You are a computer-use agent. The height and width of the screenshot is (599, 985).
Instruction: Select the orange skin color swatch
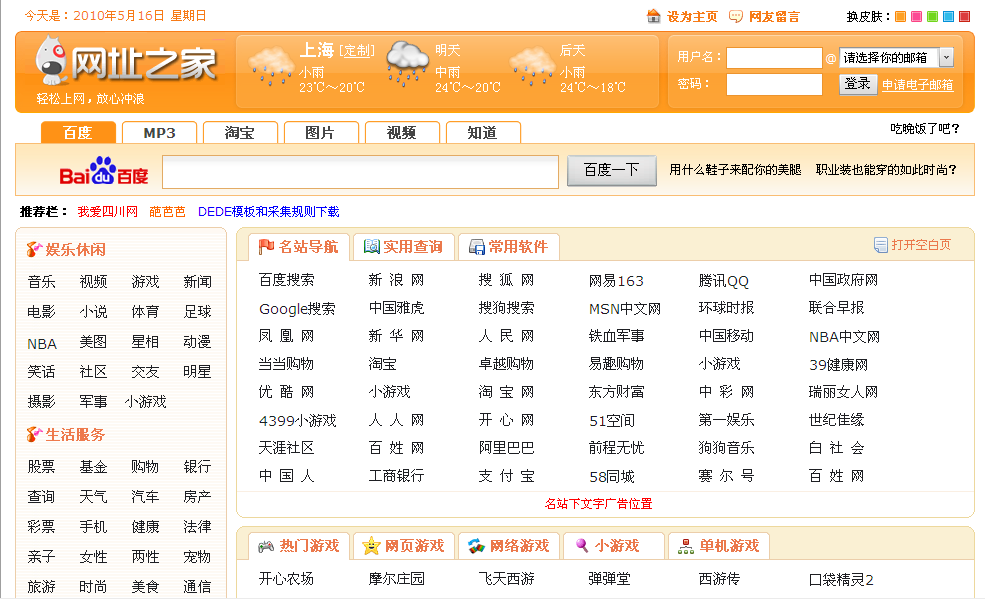coord(900,16)
